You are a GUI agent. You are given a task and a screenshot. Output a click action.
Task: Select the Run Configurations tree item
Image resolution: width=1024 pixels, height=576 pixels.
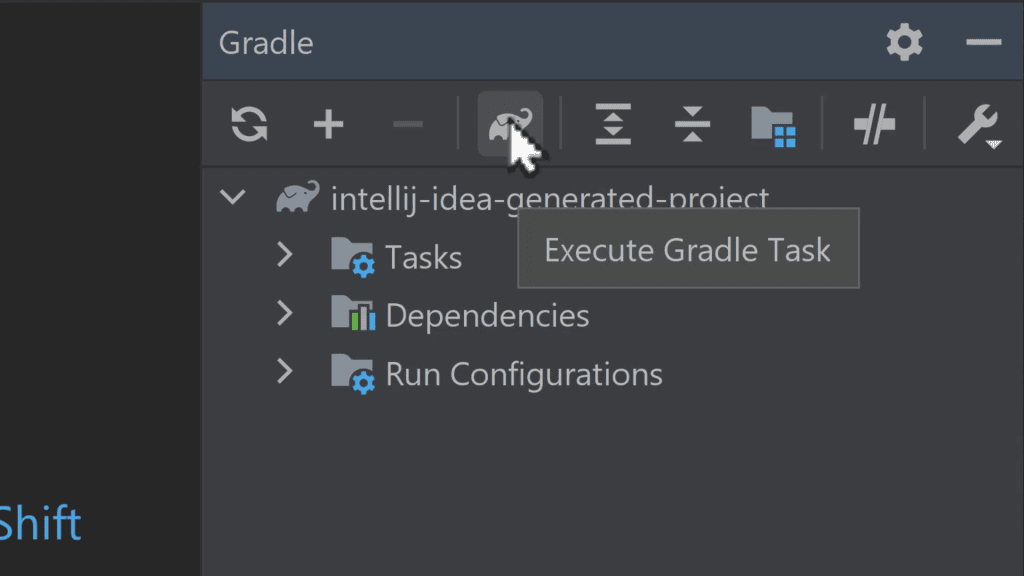[x=523, y=375]
